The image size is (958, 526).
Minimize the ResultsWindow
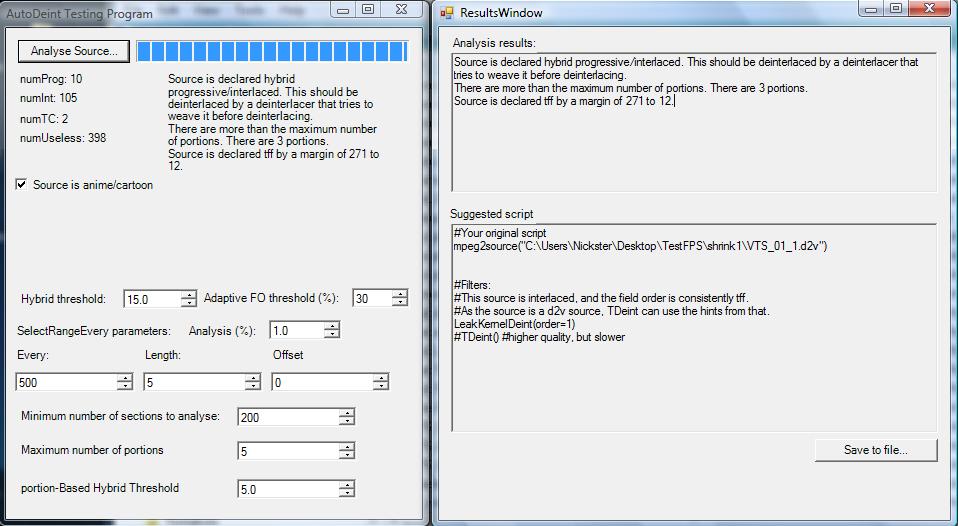(871, 9)
